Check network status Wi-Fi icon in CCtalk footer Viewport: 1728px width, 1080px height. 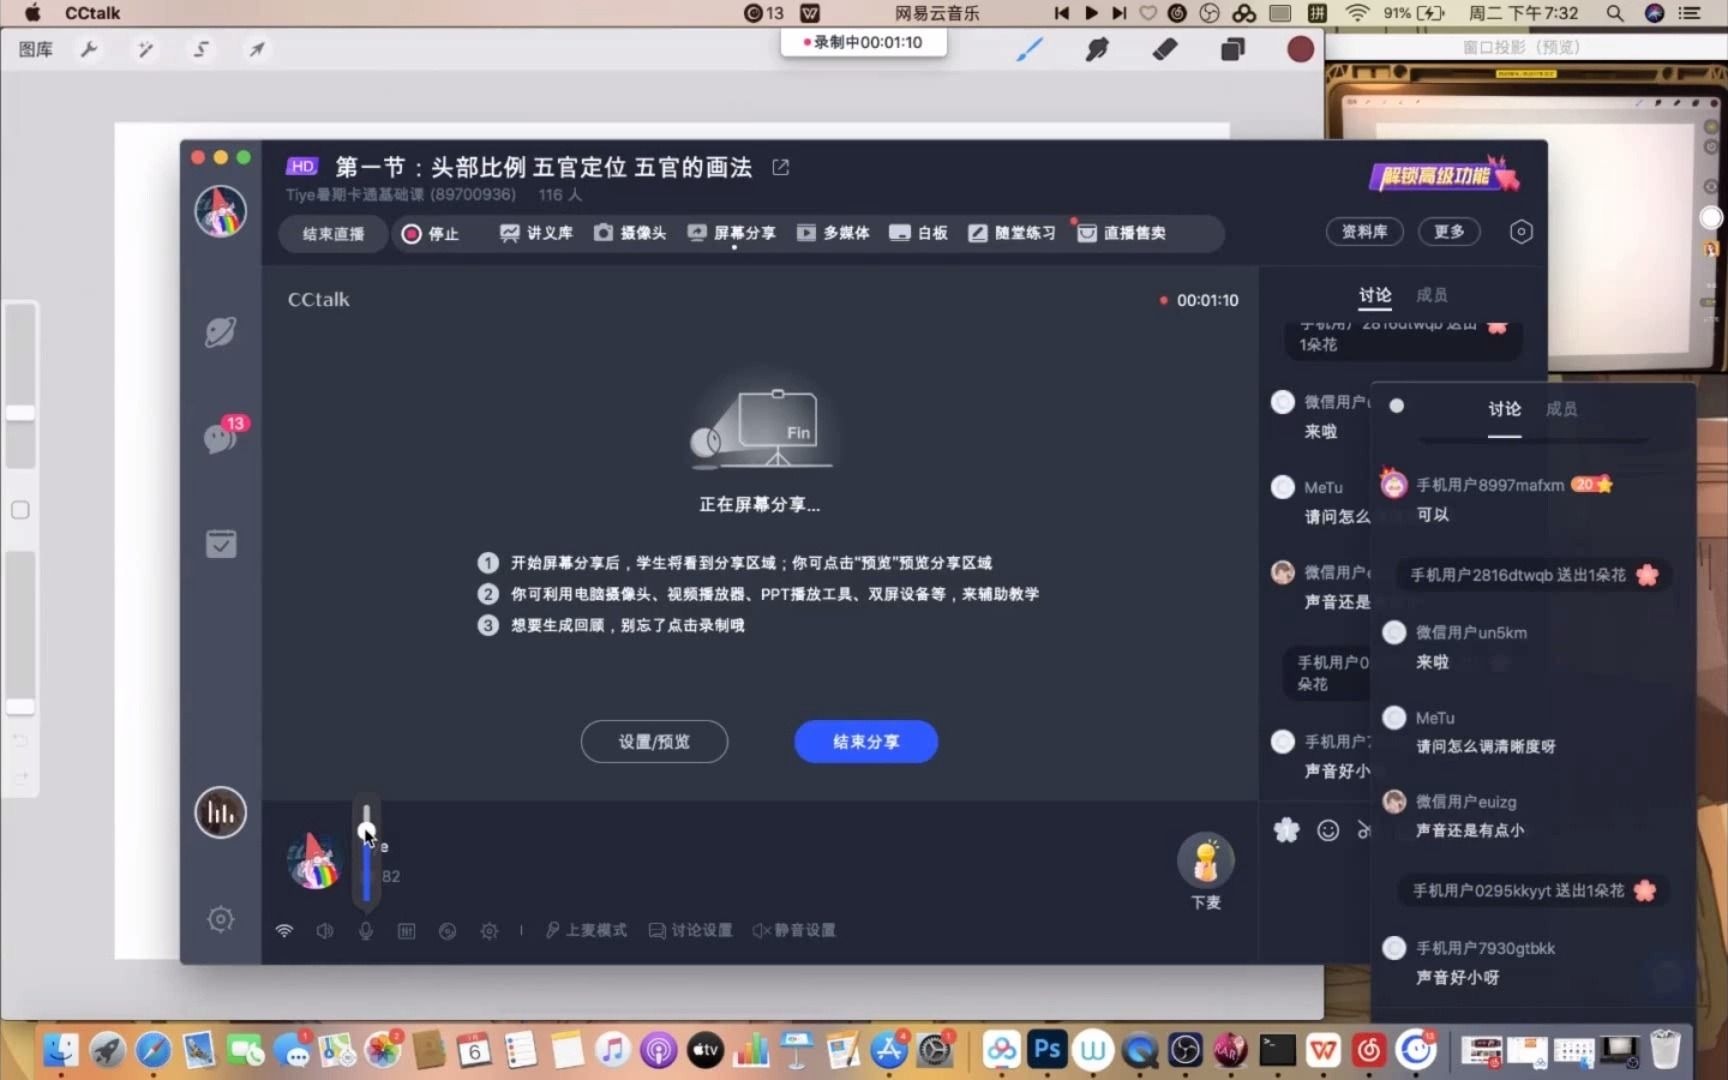click(284, 930)
